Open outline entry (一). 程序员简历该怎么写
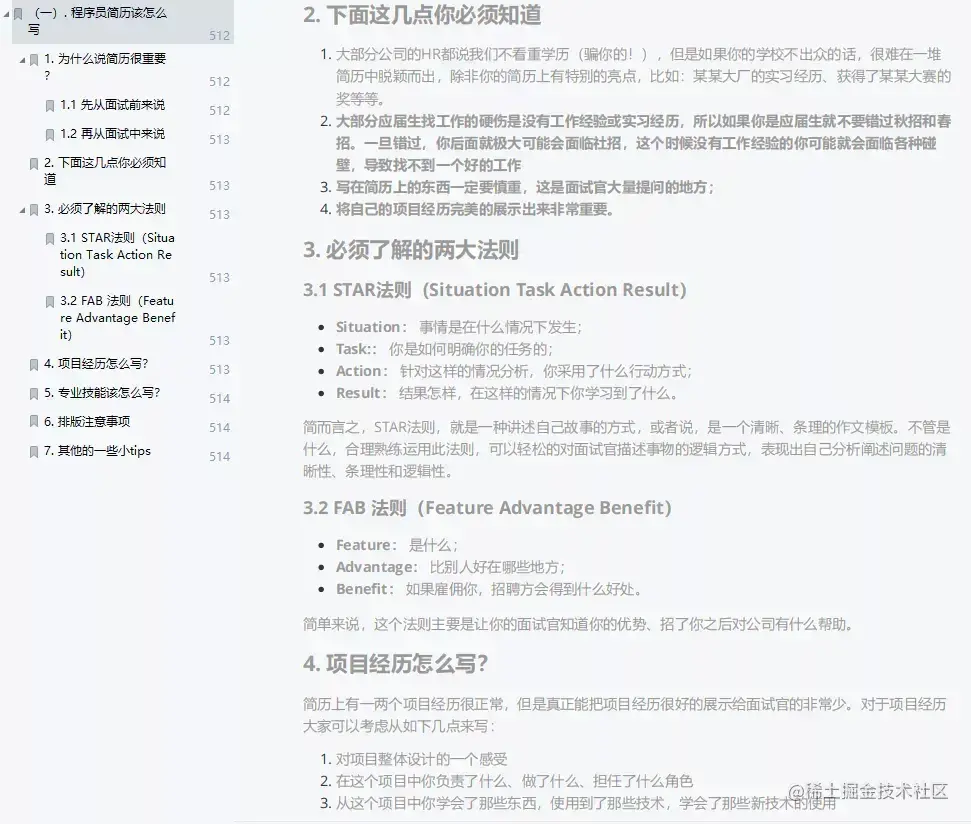Viewport: 971px width, 824px height. 97,21
